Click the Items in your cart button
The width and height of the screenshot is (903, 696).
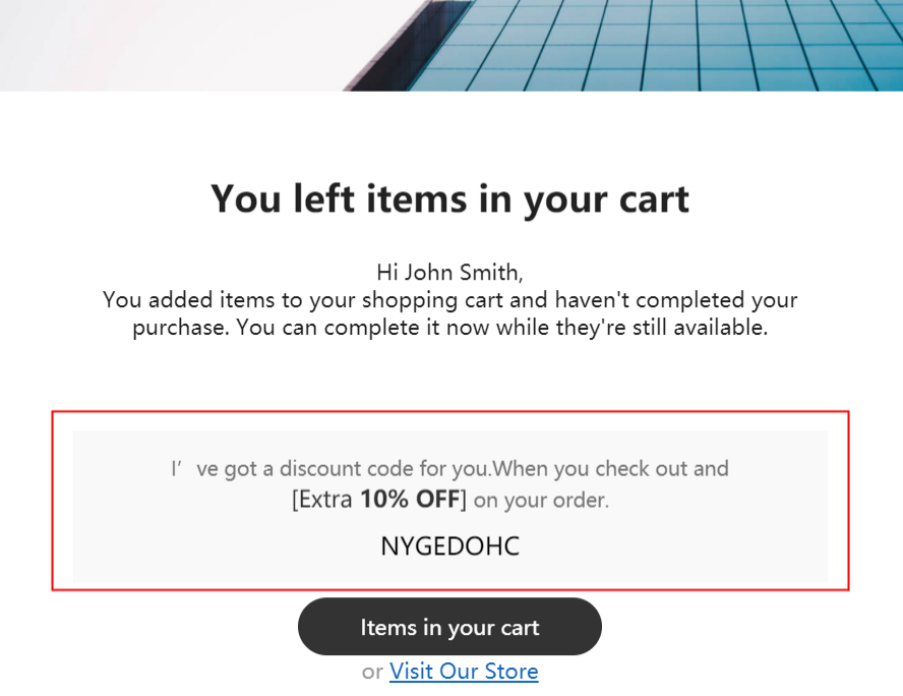(x=450, y=626)
